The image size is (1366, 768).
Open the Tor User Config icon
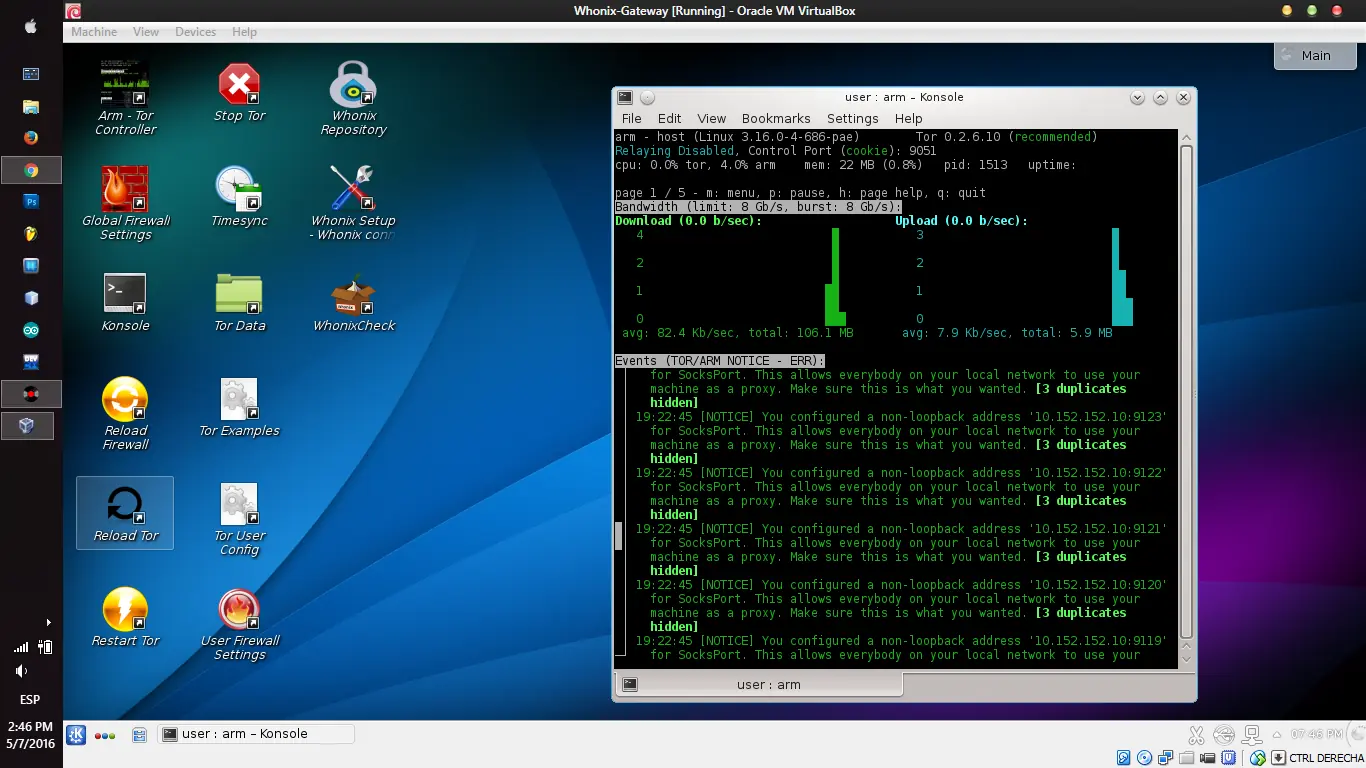coord(239,519)
